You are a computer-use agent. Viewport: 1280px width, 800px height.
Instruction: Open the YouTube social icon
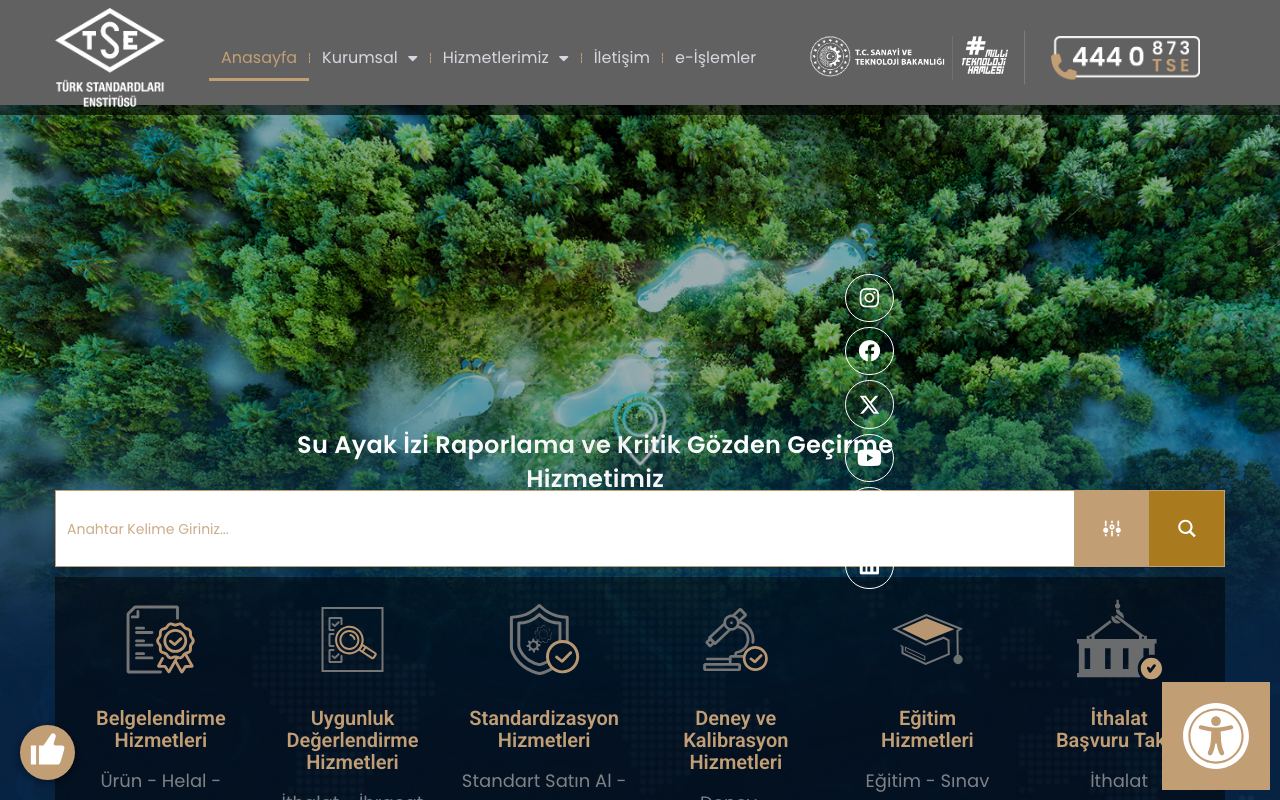869,458
